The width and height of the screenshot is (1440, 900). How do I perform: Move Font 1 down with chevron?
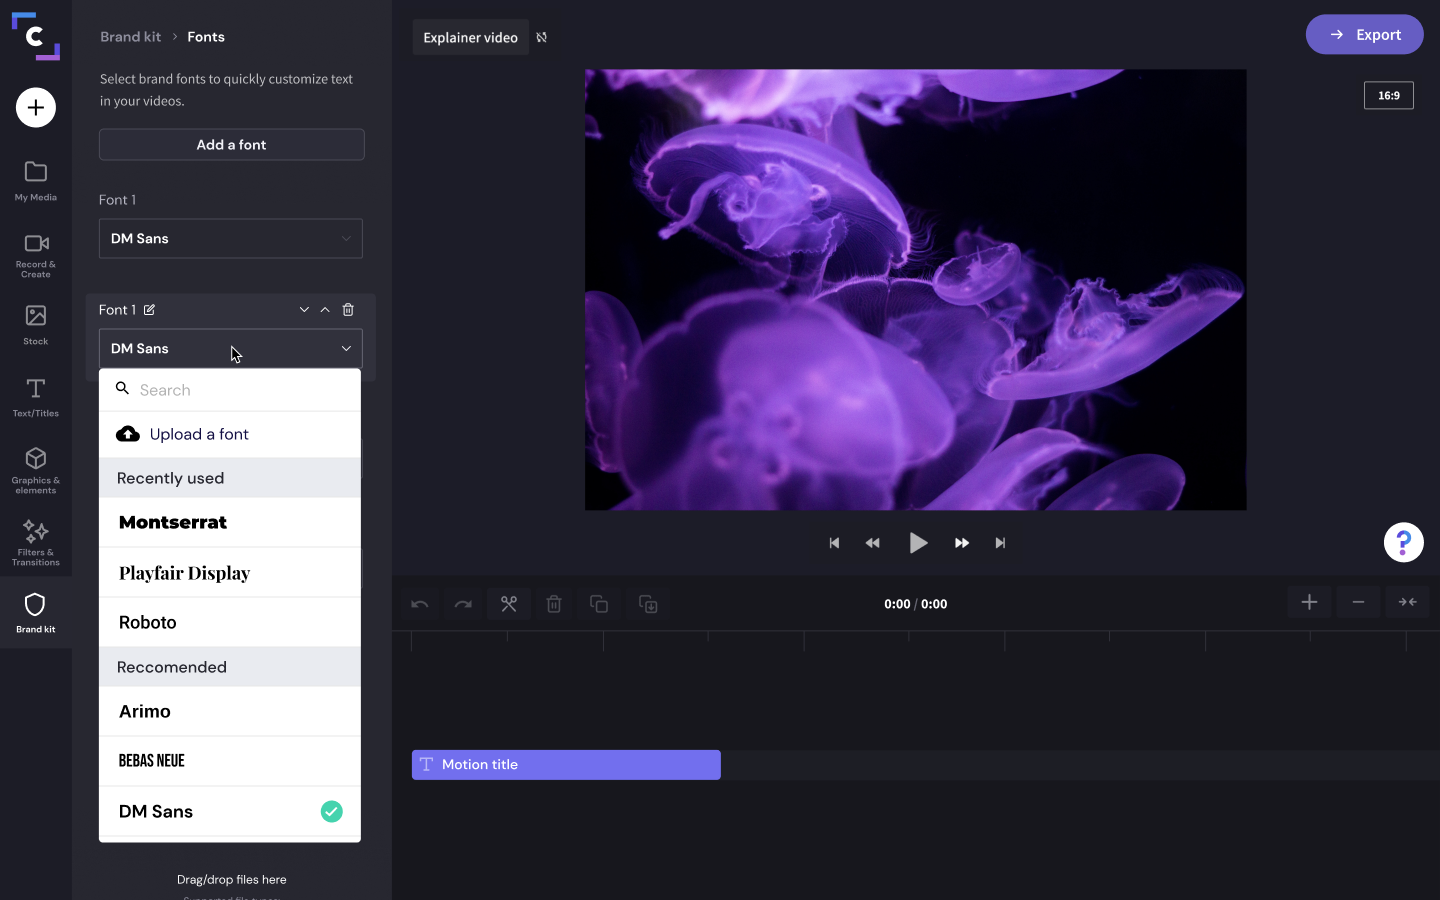(x=304, y=310)
